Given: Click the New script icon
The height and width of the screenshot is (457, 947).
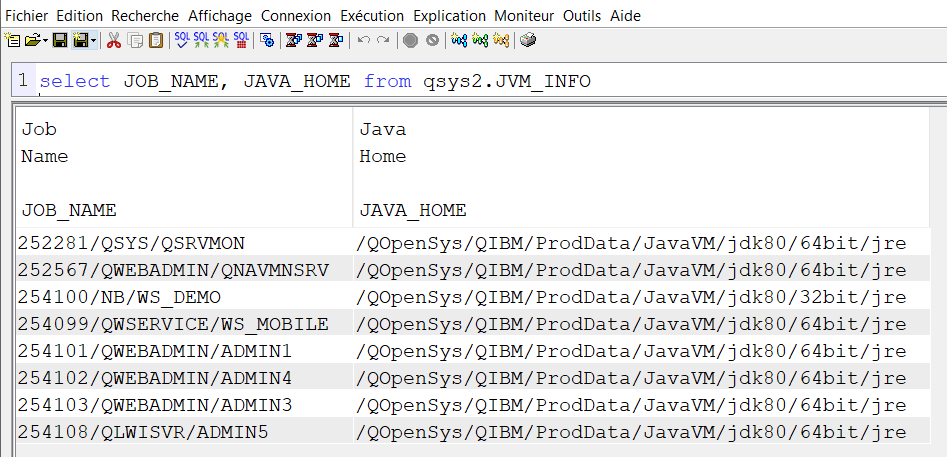Looking at the screenshot, I should [12, 40].
